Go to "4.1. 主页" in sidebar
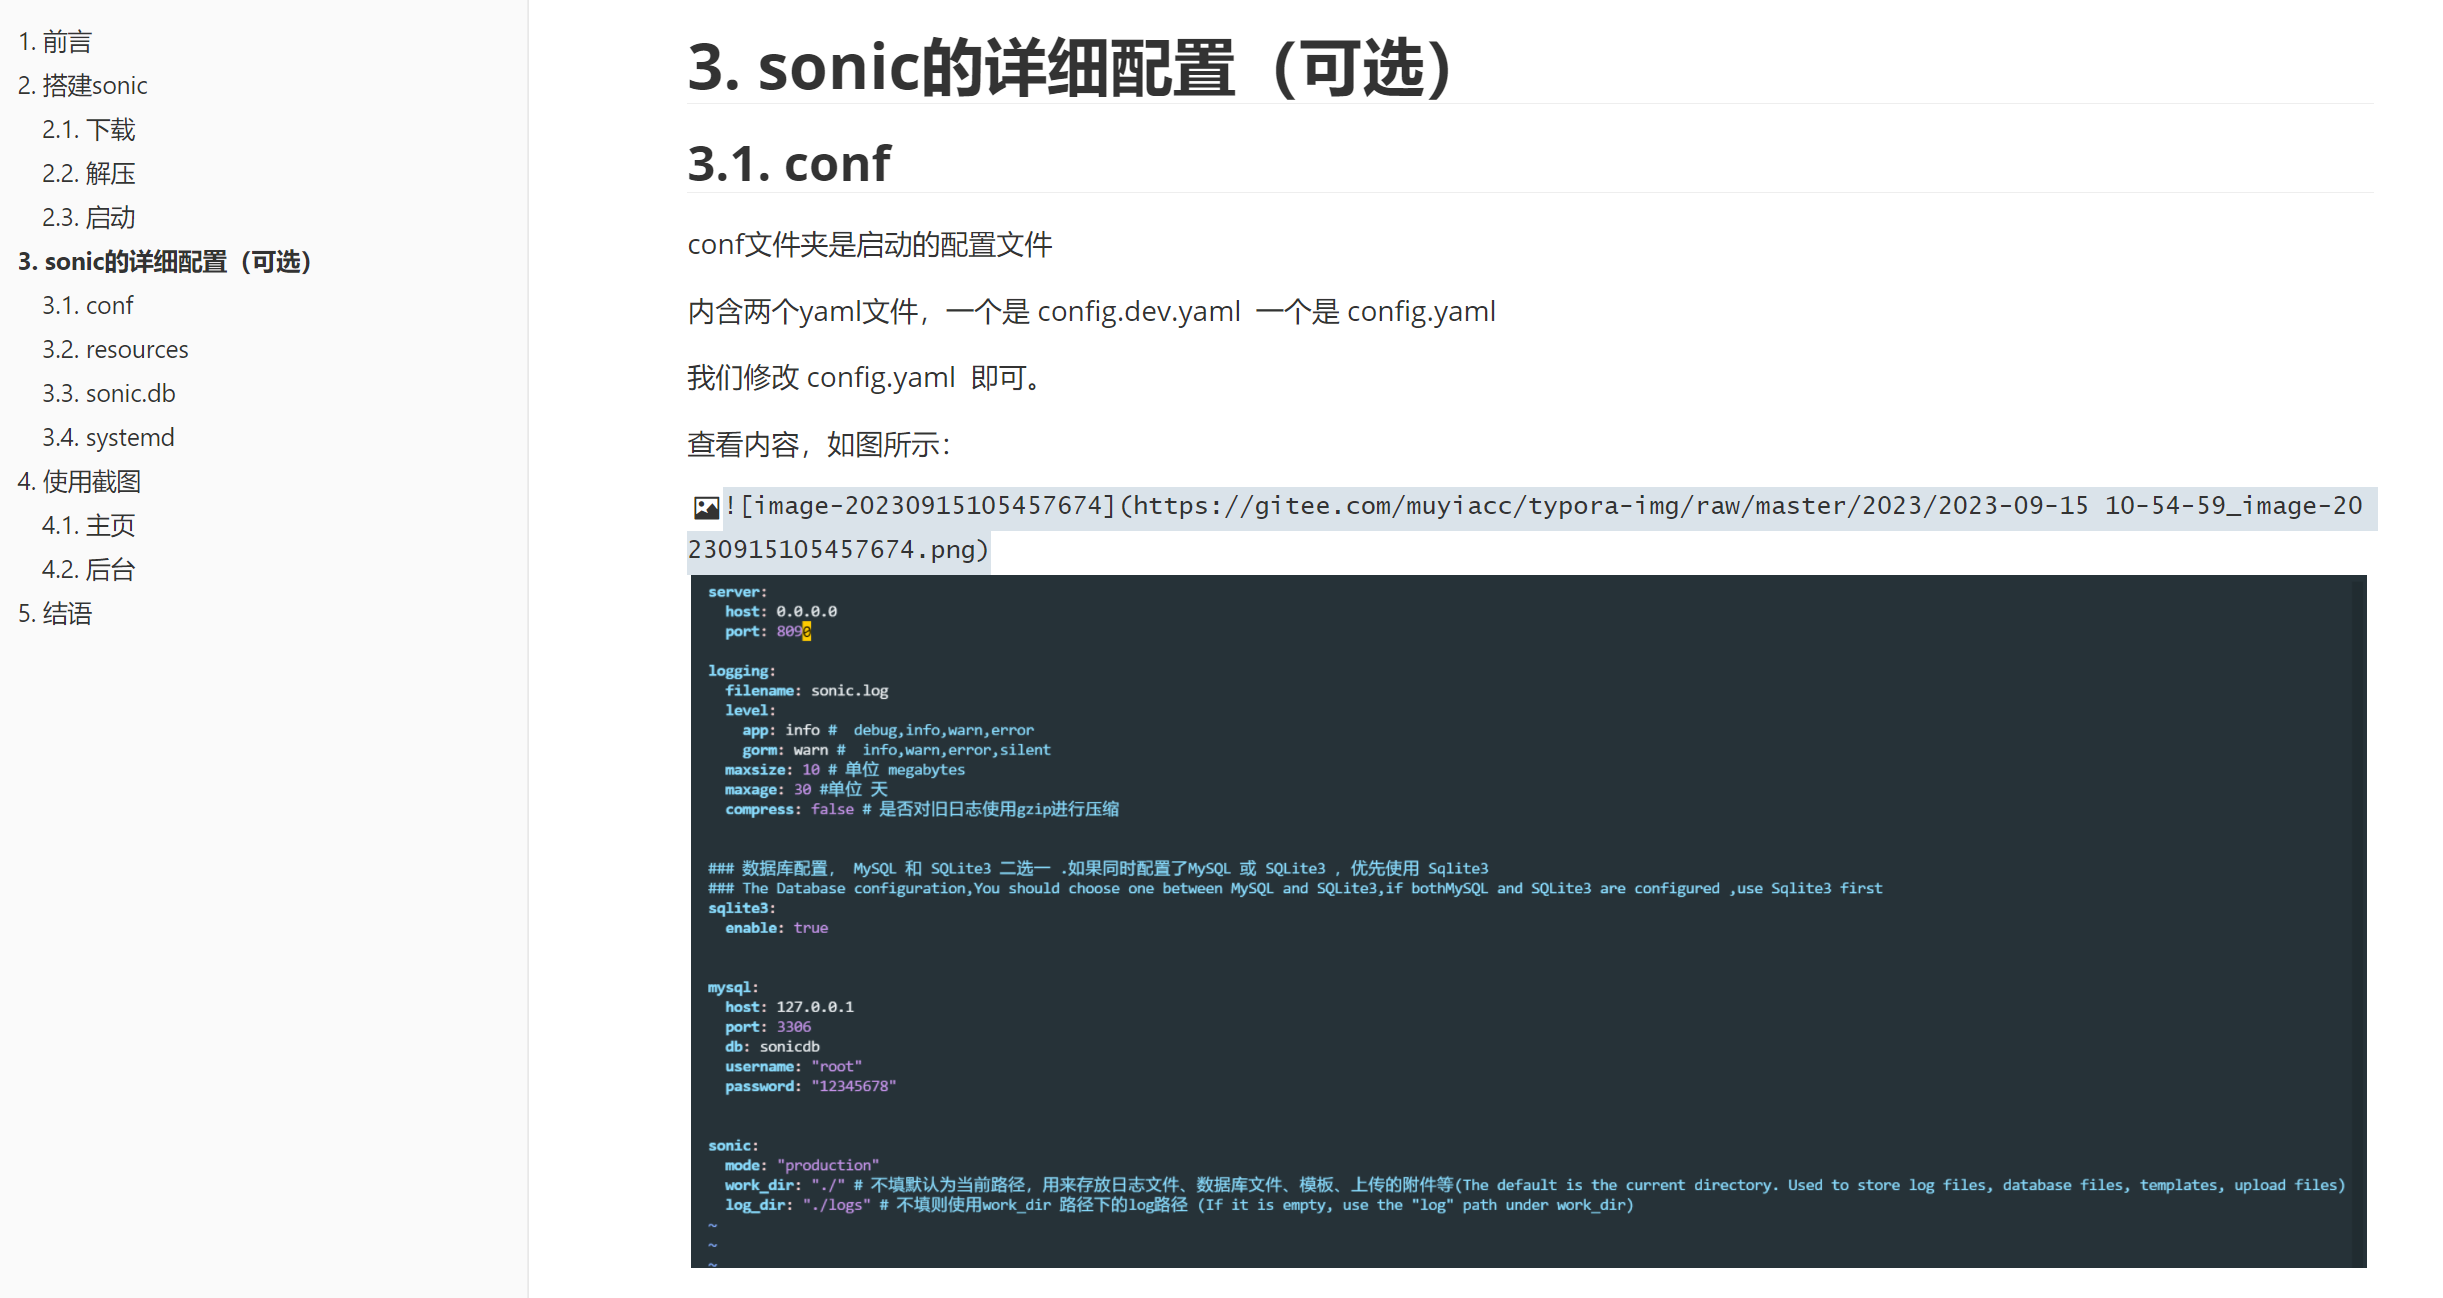2443x1298 pixels. click(88, 525)
